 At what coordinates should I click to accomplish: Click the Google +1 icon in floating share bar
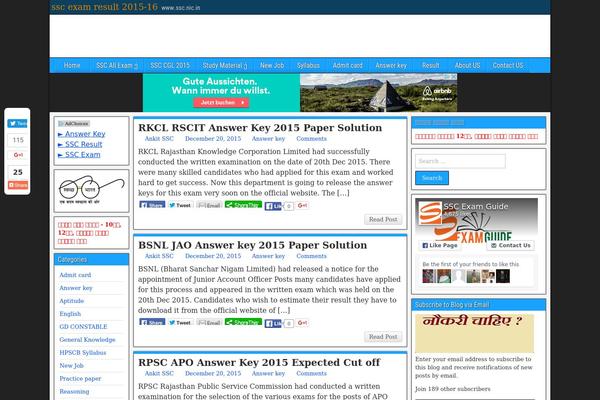point(18,155)
